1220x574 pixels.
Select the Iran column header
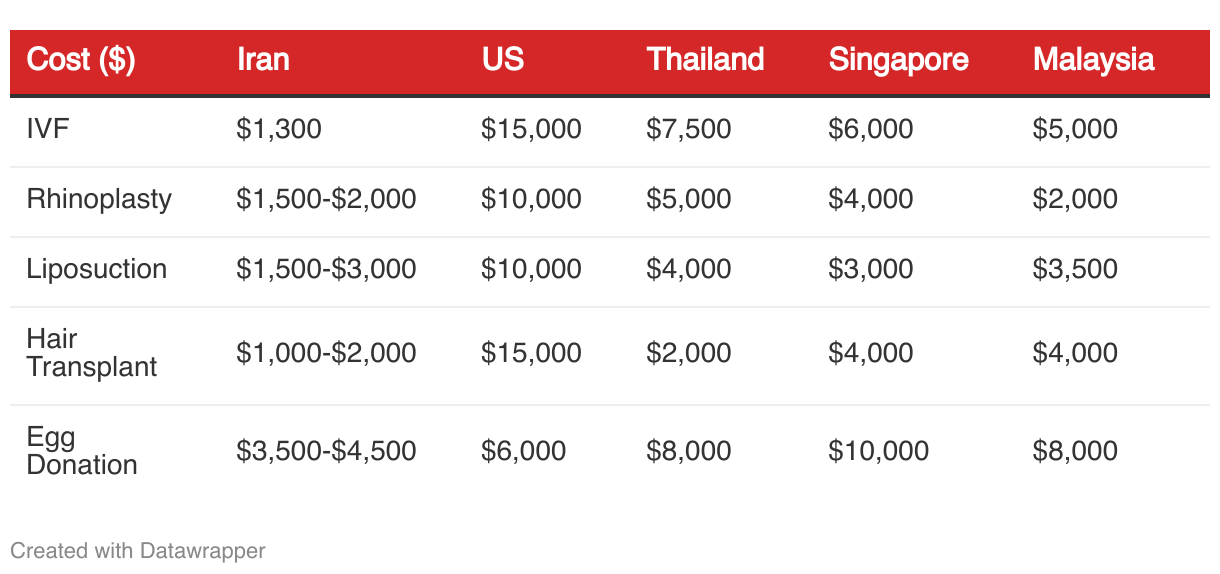263,60
